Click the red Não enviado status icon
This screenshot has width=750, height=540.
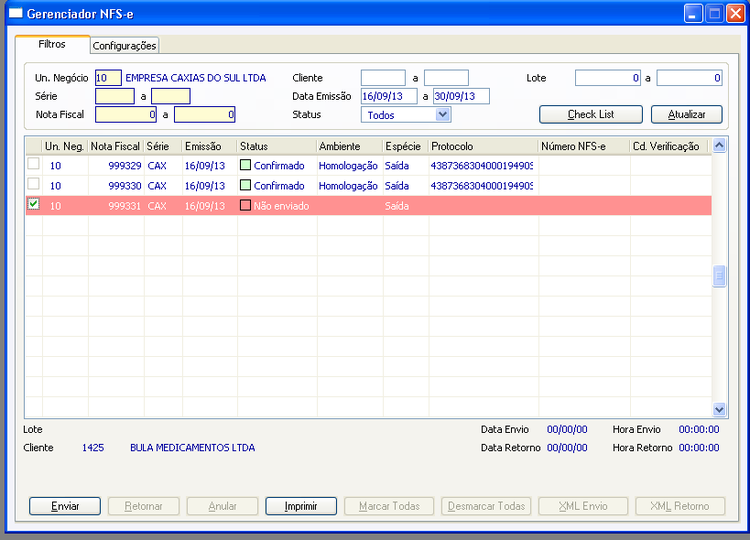point(245,205)
